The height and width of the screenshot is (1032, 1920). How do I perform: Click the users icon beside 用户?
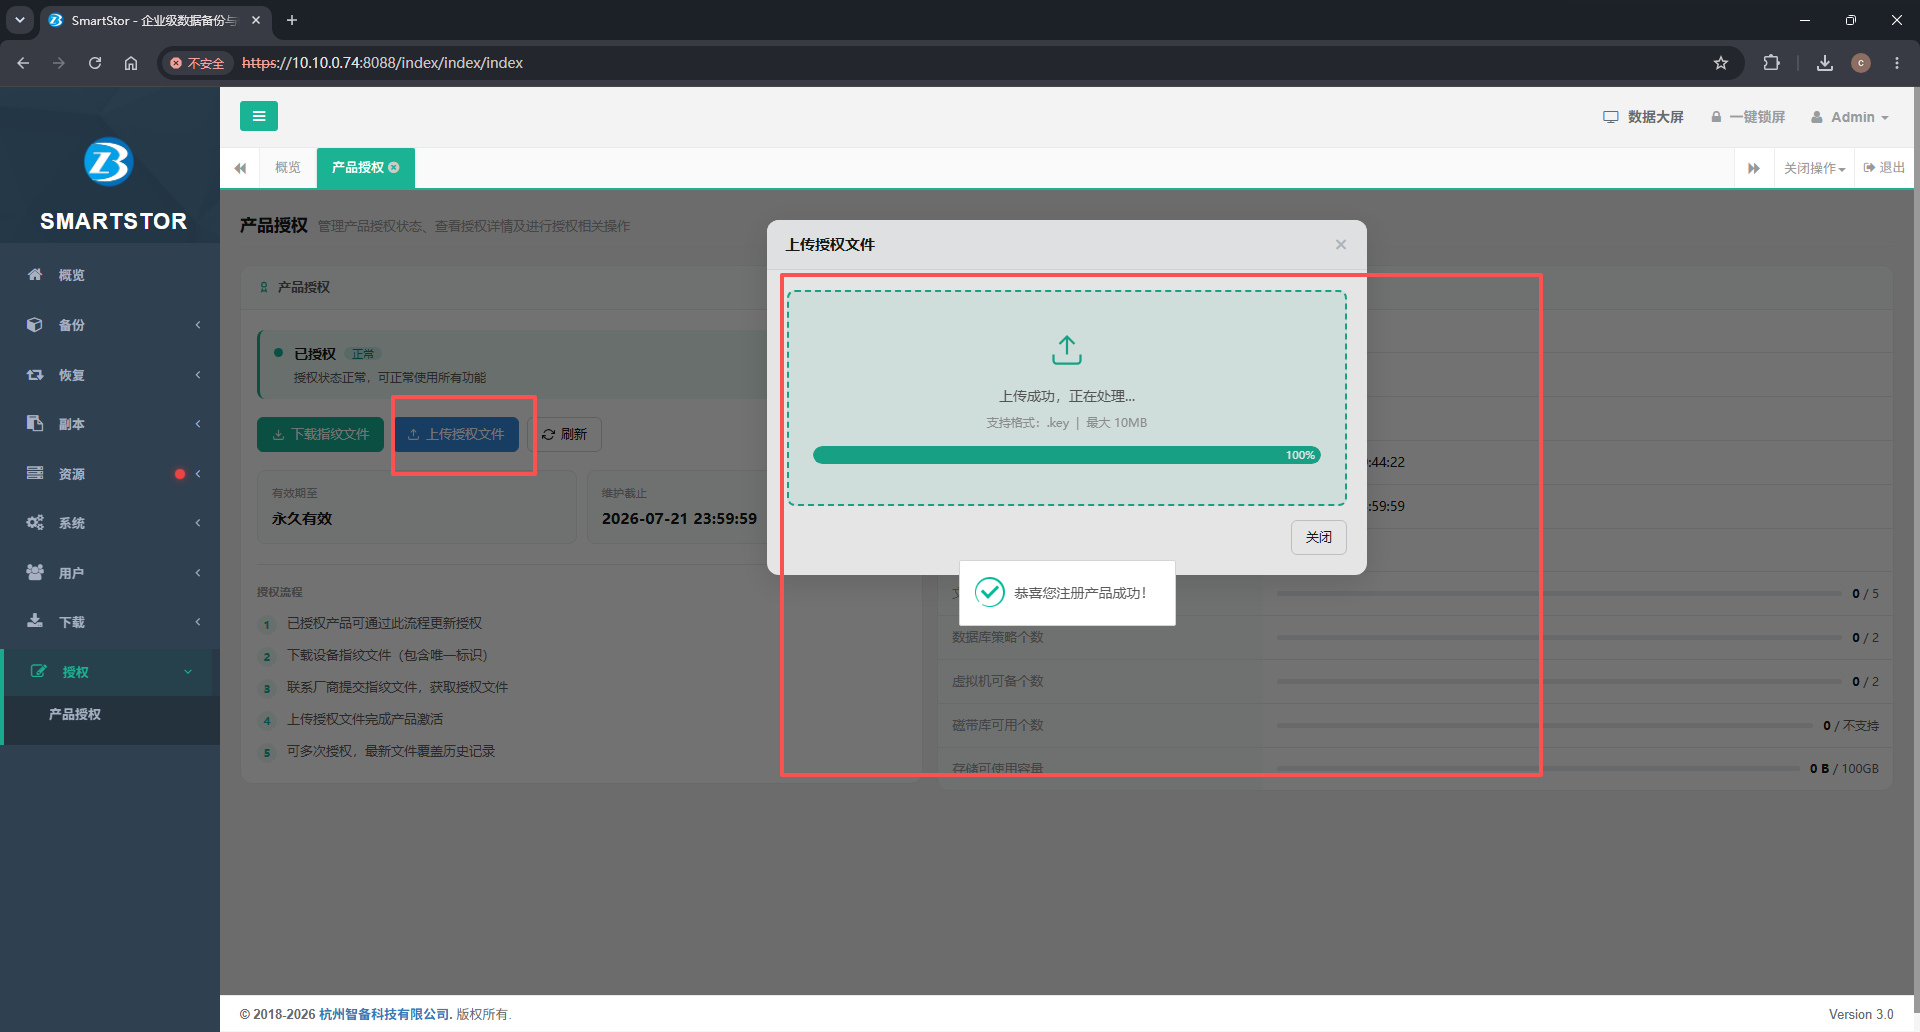[35, 572]
